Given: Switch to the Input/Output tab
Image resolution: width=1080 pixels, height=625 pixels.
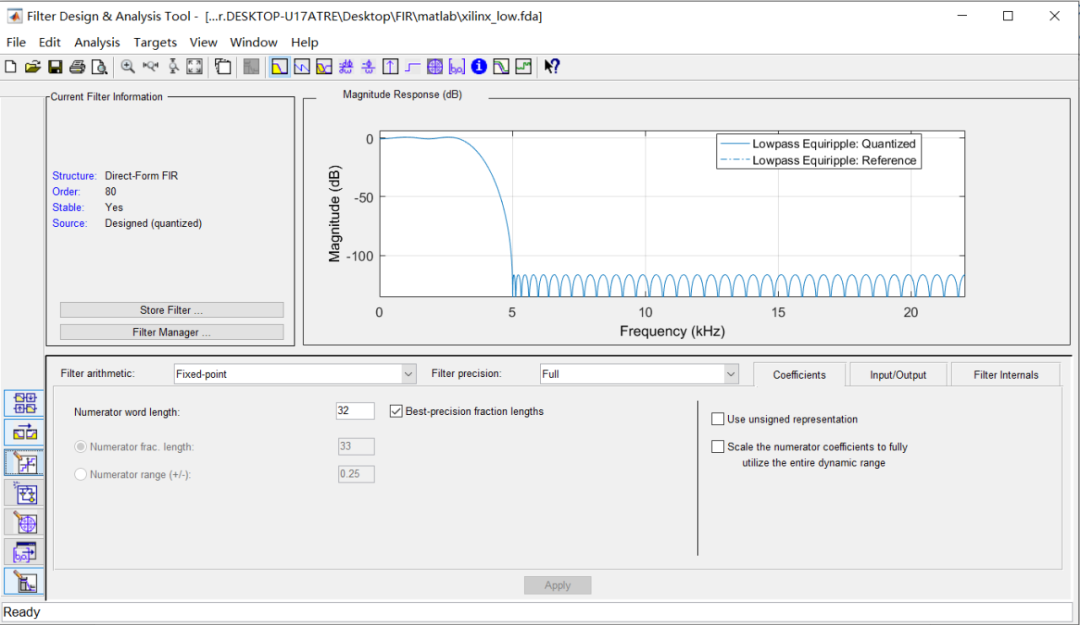Looking at the screenshot, I should coord(897,375).
